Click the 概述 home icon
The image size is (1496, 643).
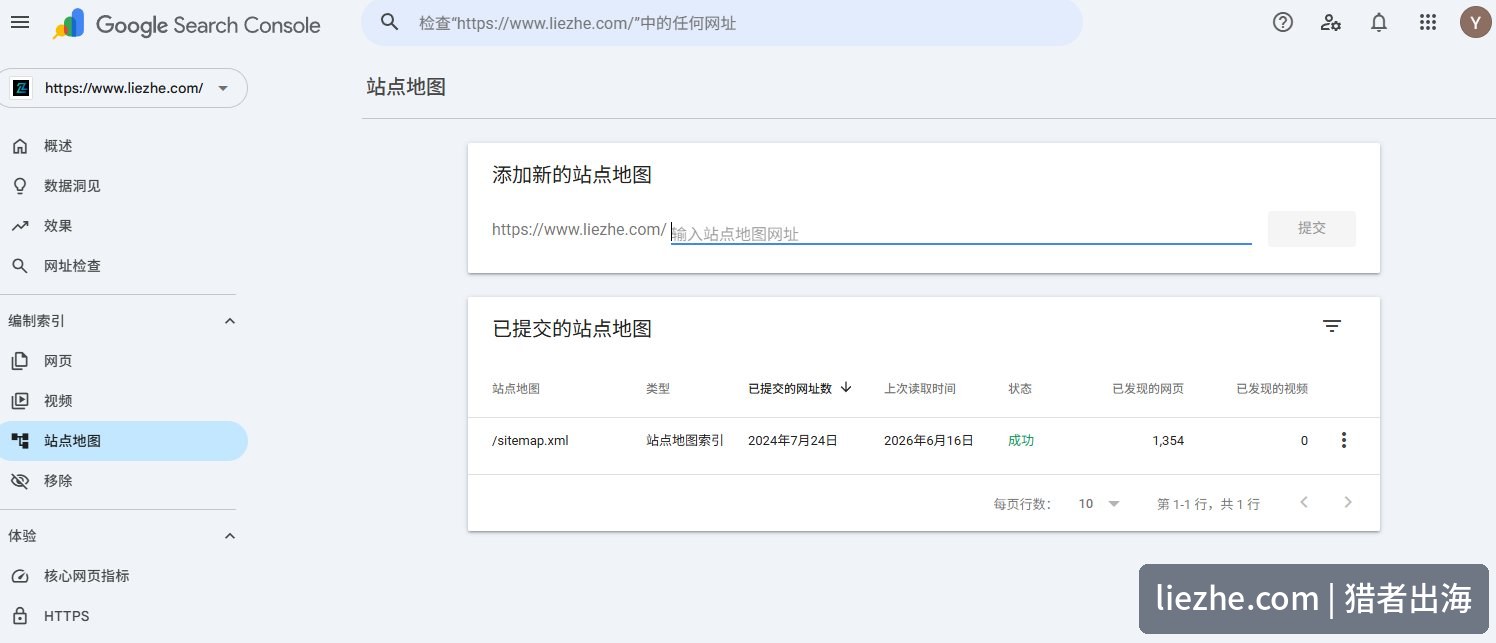point(20,146)
